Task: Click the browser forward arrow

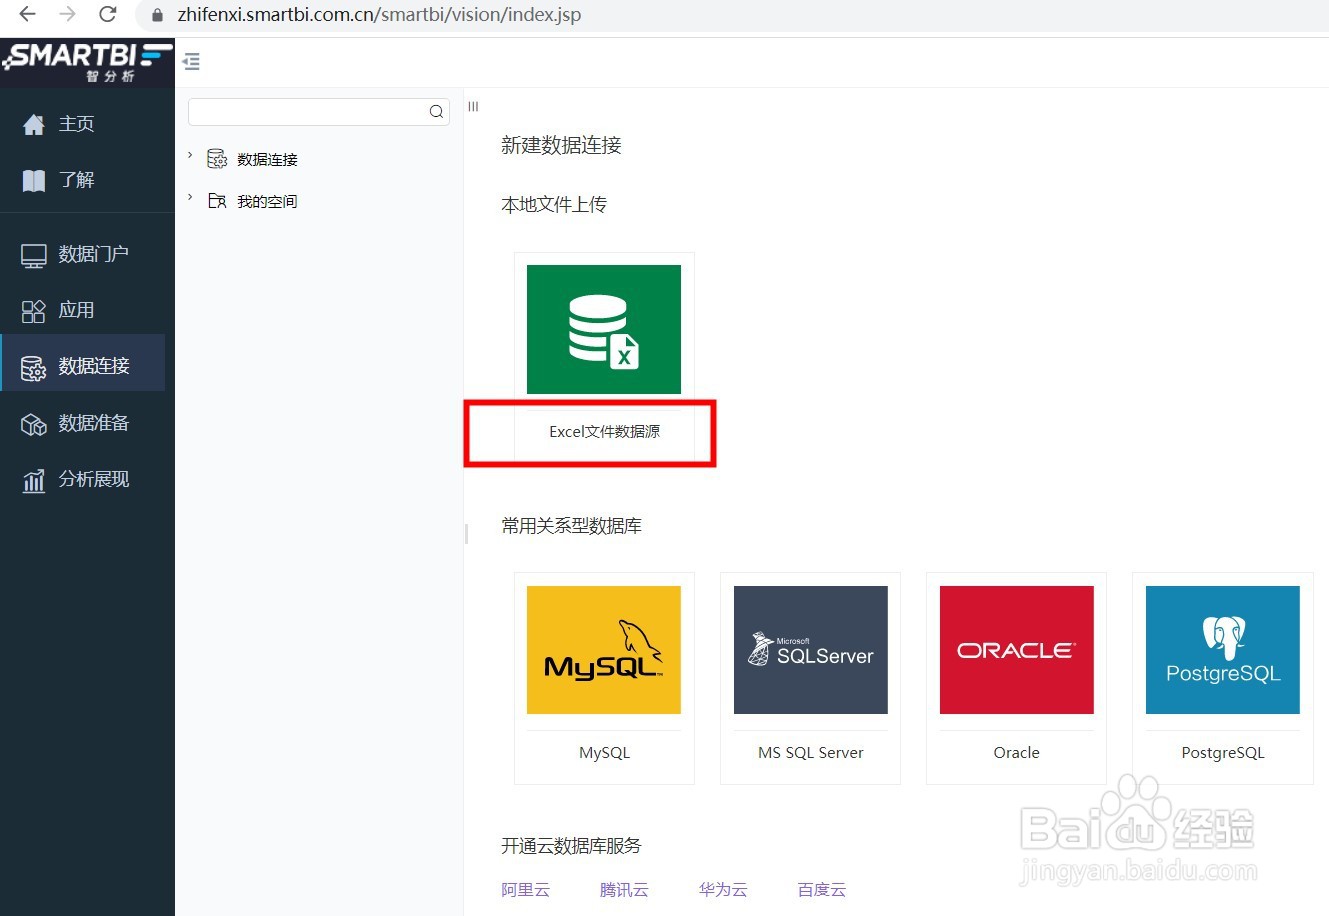Action: [67, 14]
